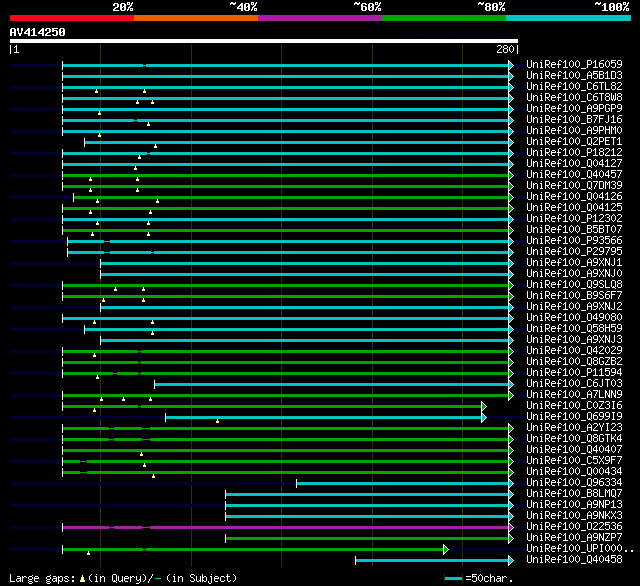
Task: Click the purple arrowhead of UniRef100_O22536 alignment
Action: (511, 528)
